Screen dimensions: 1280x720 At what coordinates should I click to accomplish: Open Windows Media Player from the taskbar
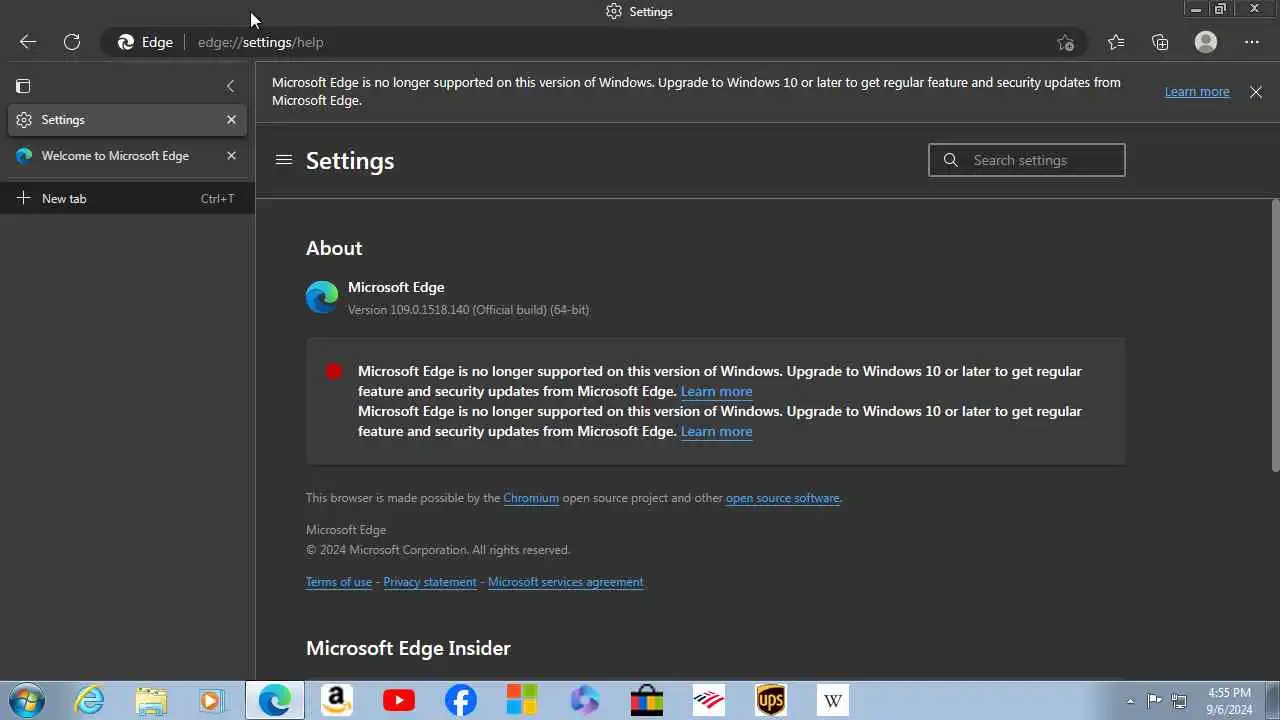point(212,700)
